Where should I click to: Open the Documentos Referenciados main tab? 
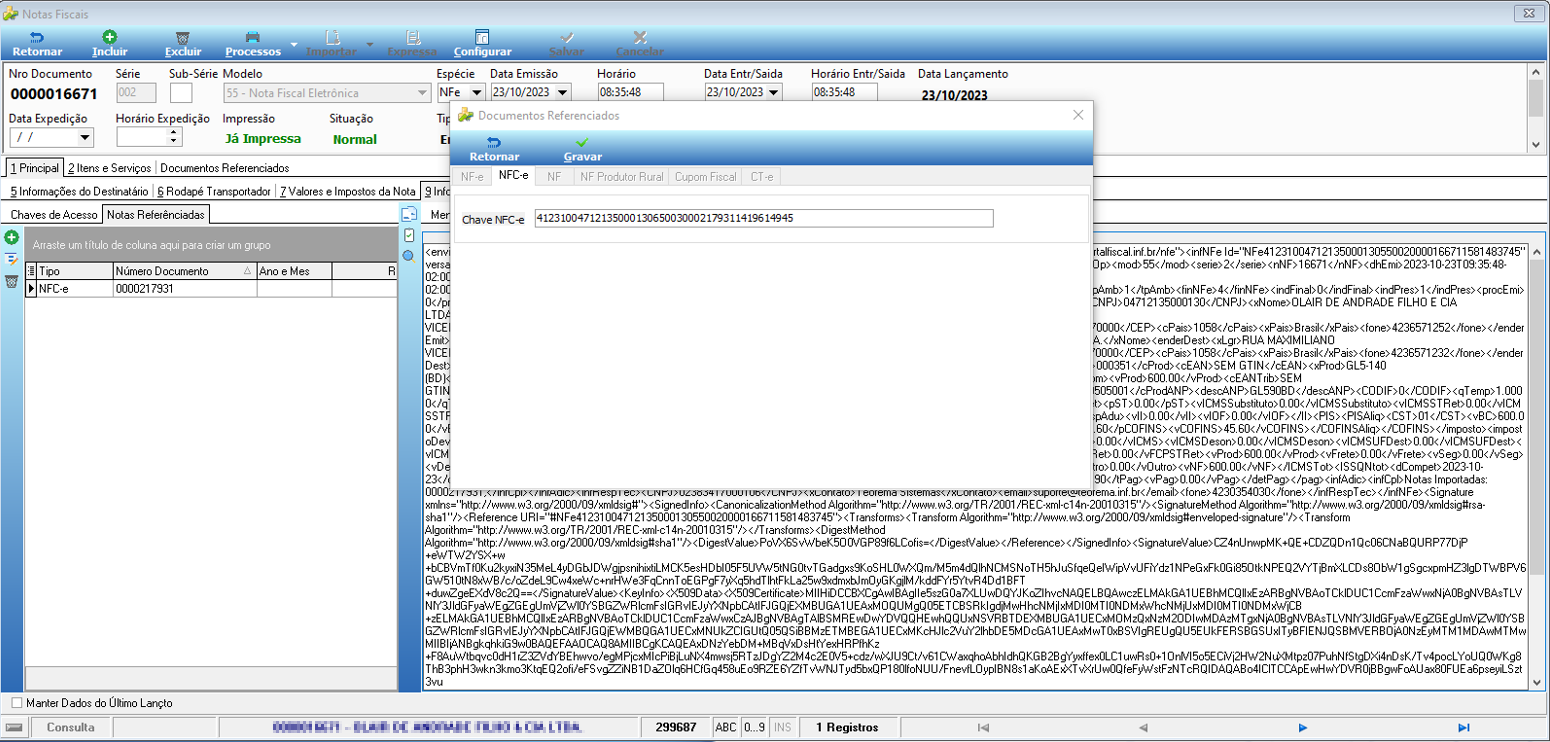(225, 168)
